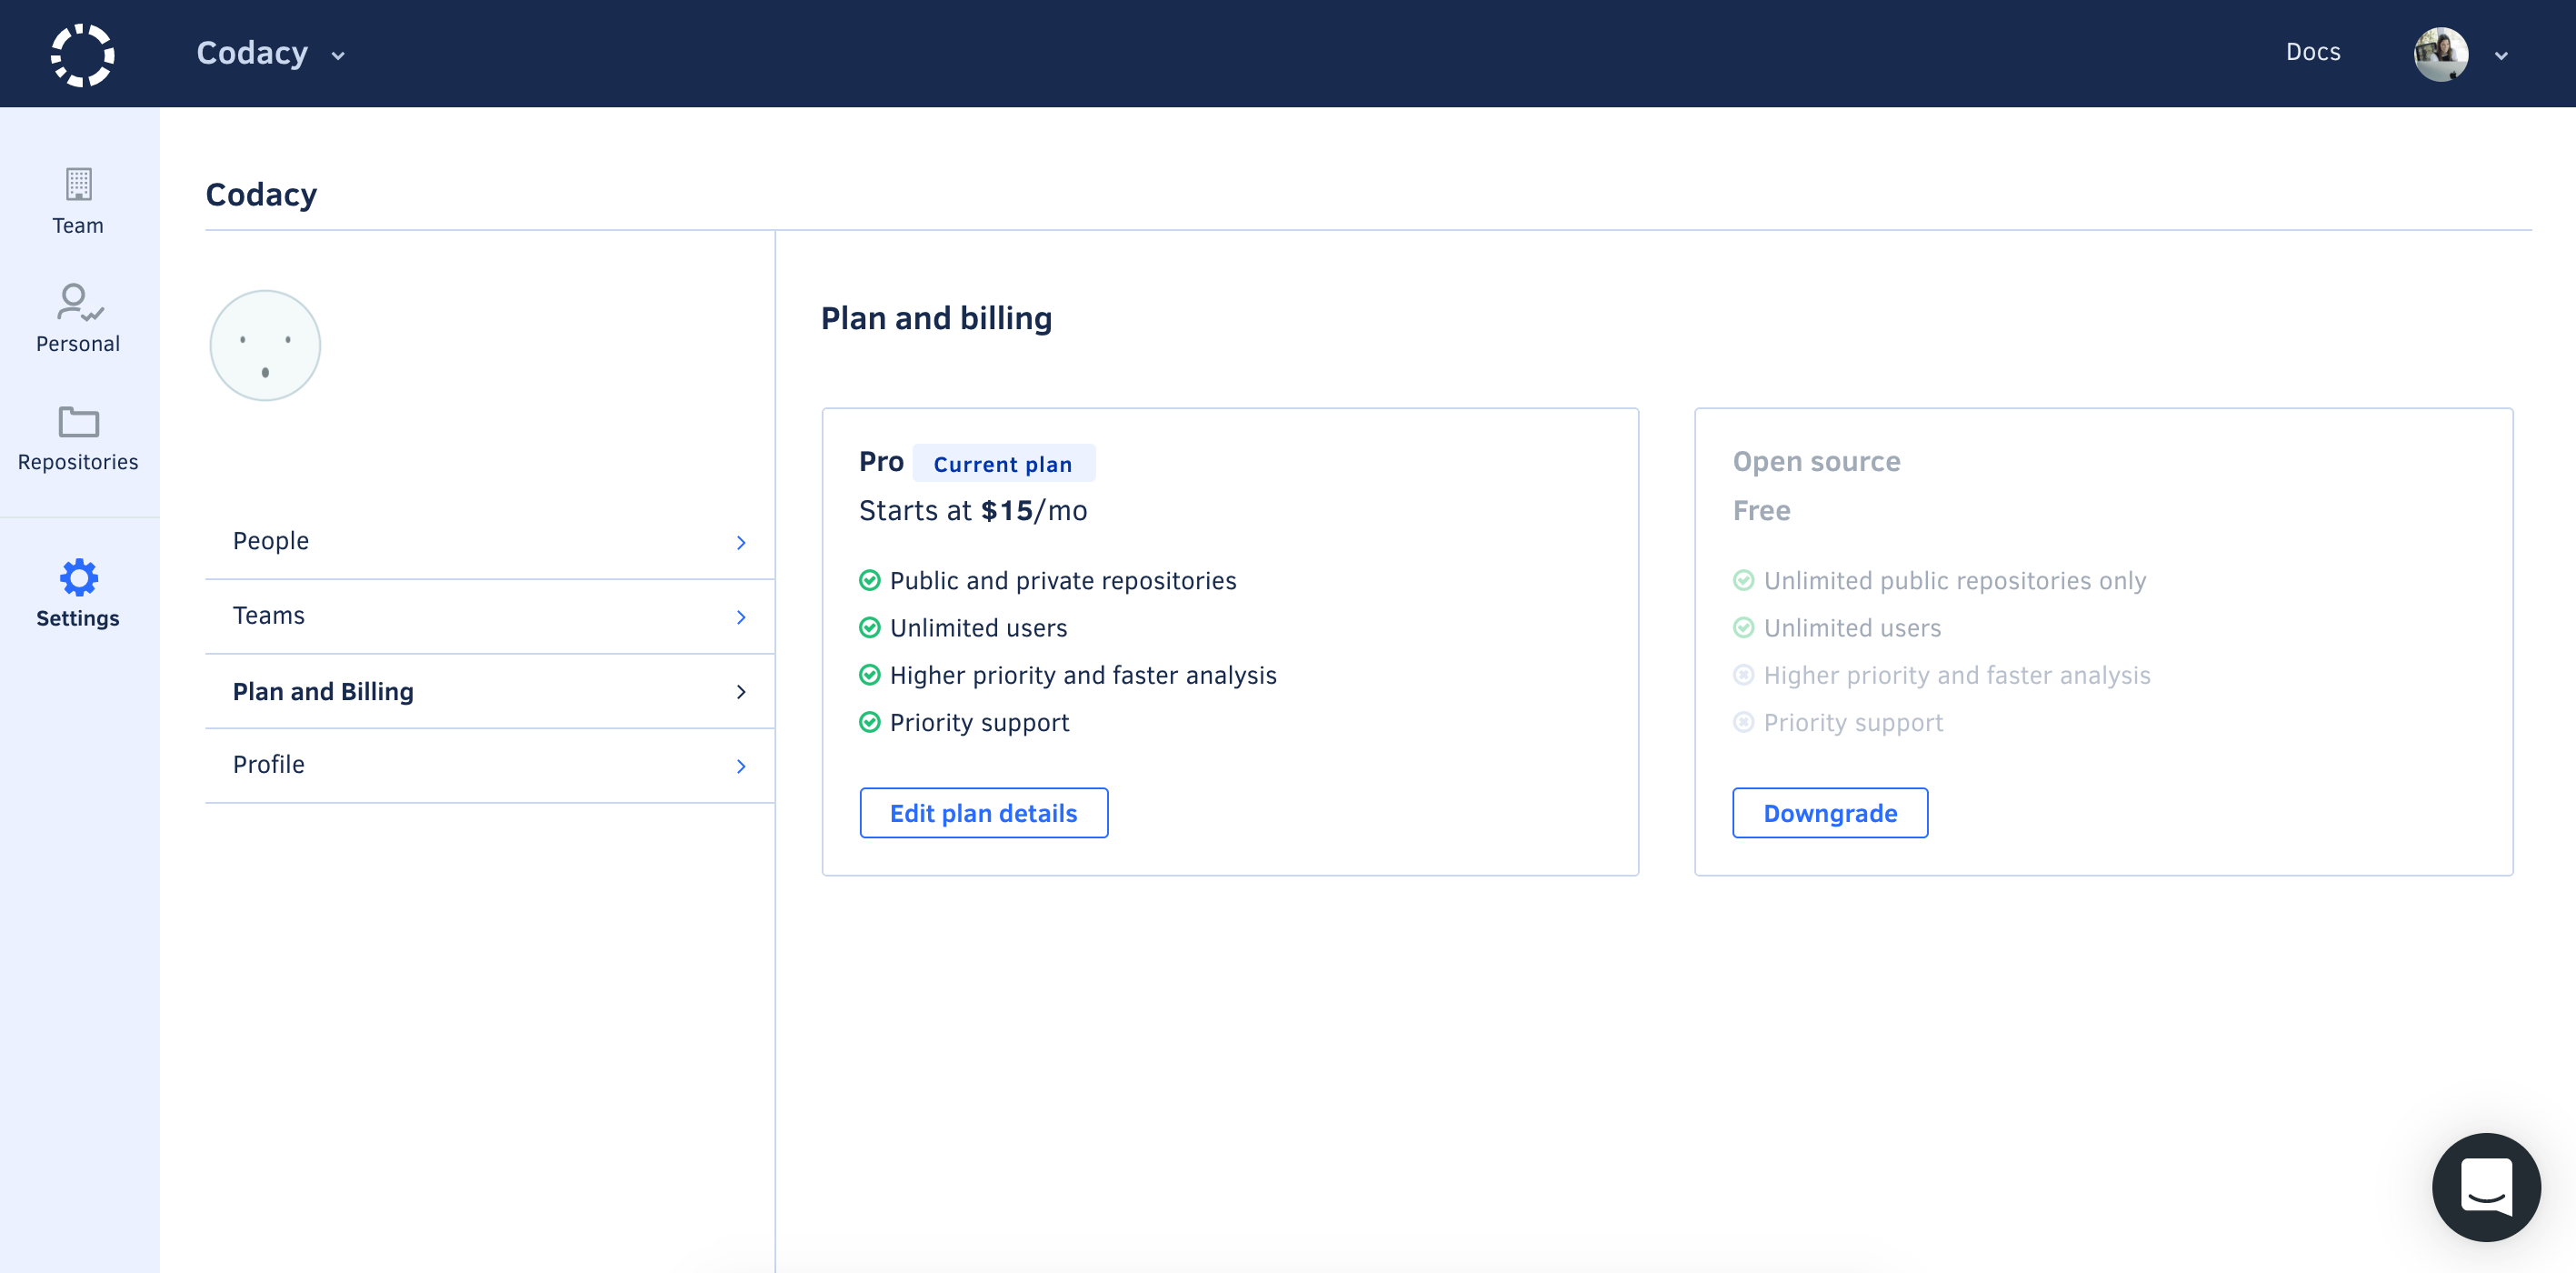
Task: Open the chat support widget
Action: (2485, 1187)
